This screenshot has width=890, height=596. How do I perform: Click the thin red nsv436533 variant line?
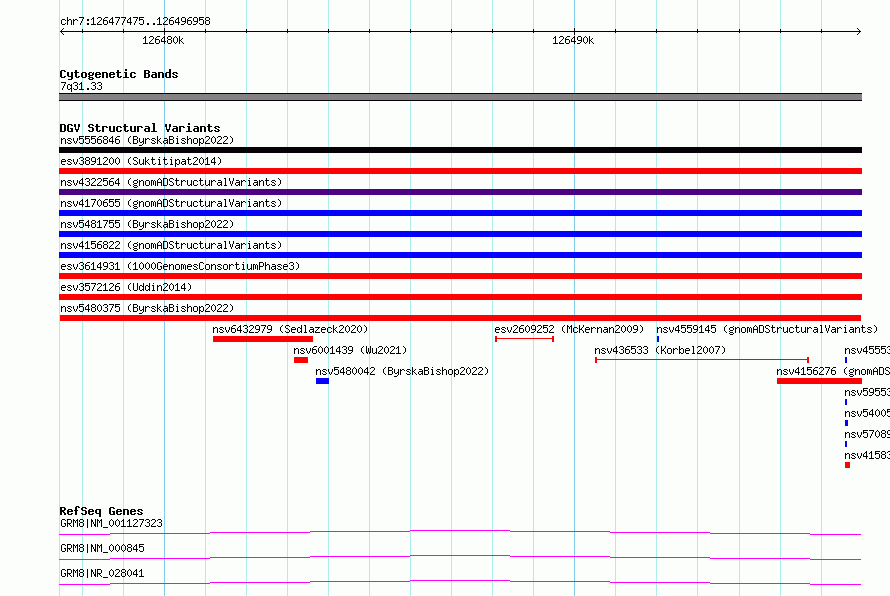pos(702,360)
